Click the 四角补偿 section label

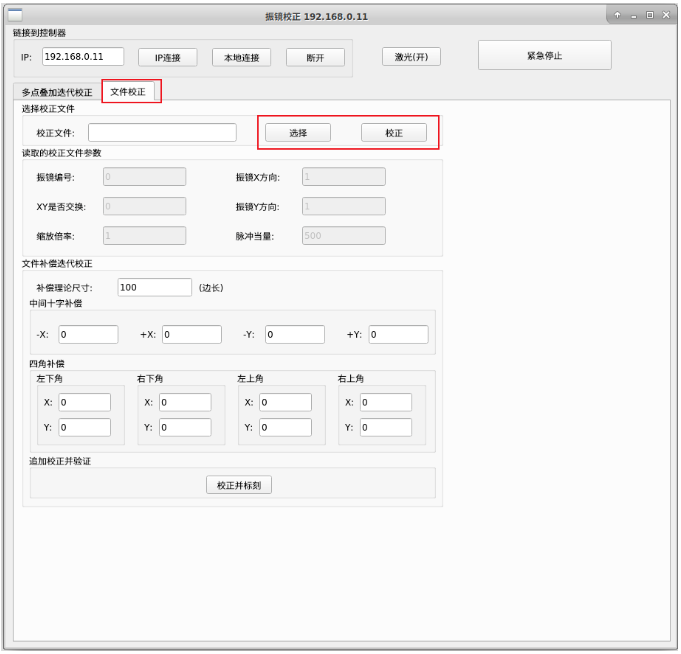tap(47, 364)
